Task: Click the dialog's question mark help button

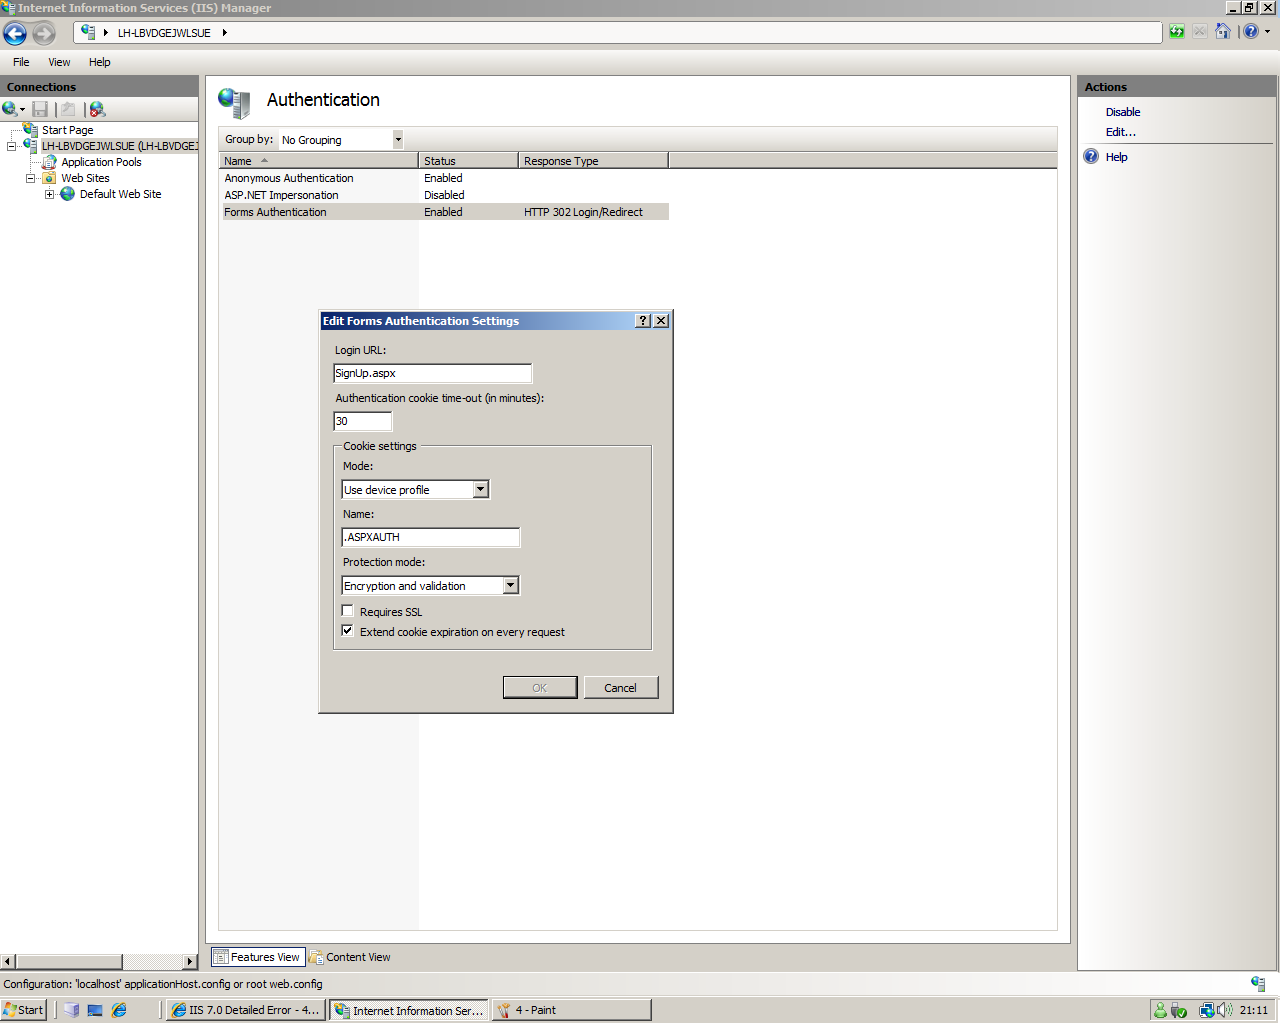Action: coord(643,321)
